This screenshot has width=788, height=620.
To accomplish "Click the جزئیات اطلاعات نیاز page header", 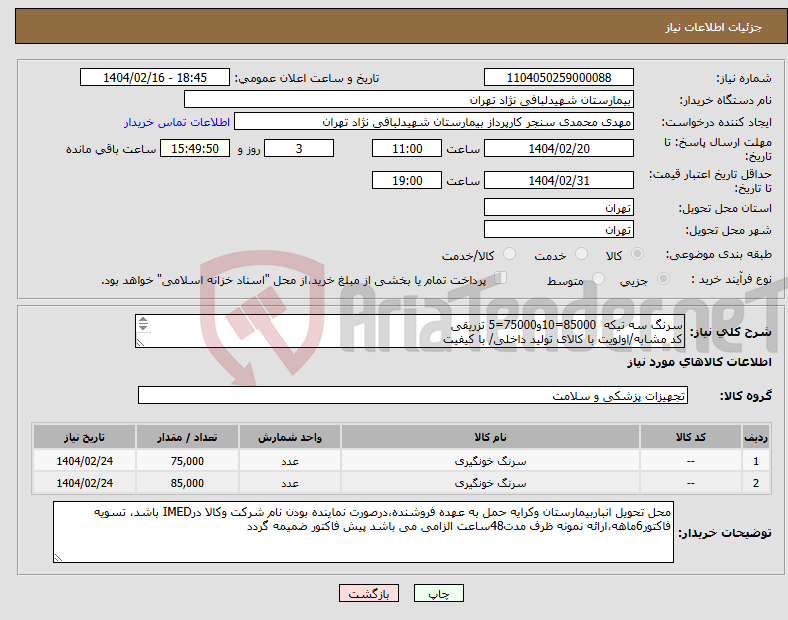I will 713,27.
